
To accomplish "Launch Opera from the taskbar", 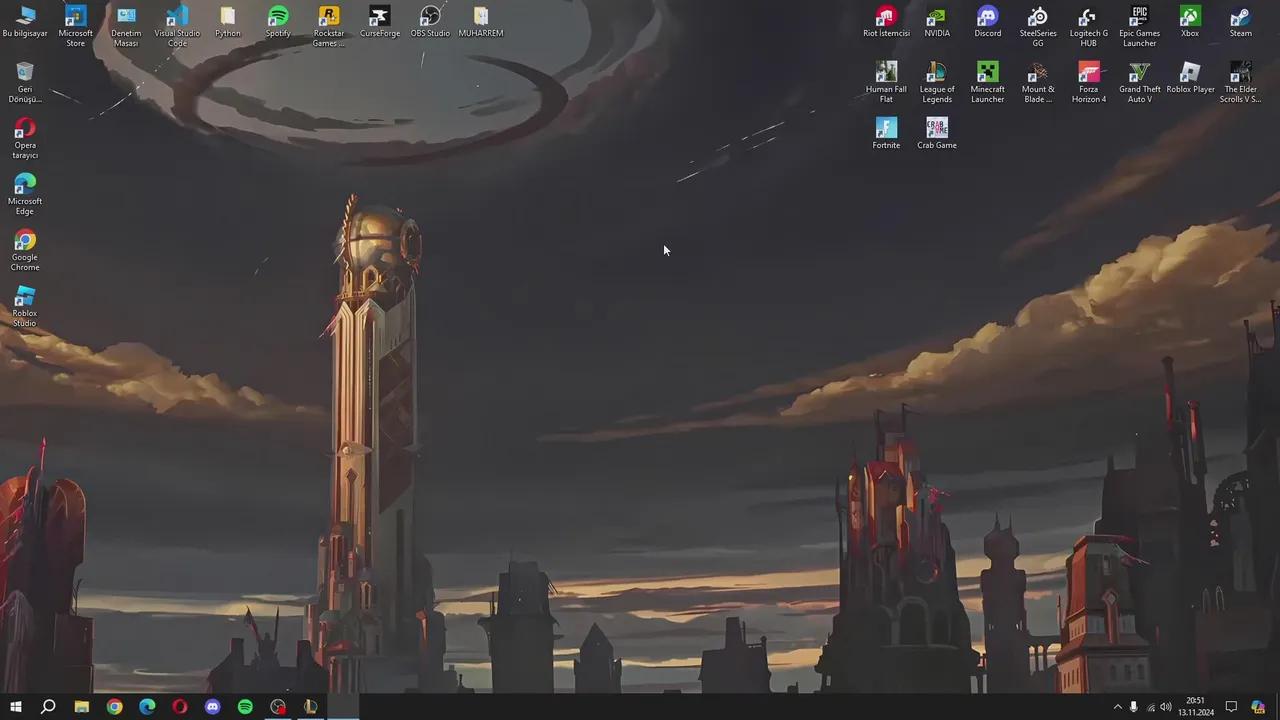I will pyautogui.click(x=180, y=707).
